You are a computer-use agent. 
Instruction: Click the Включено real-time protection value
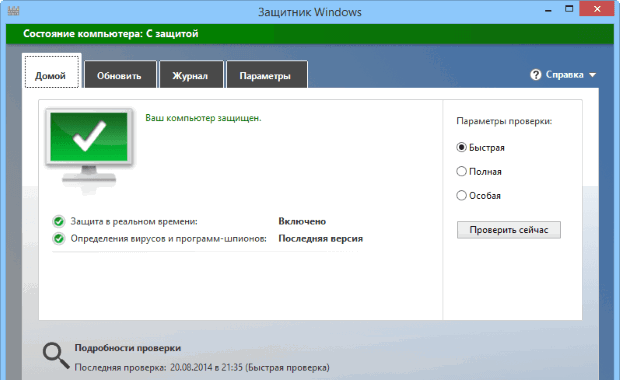pos(302,221)
